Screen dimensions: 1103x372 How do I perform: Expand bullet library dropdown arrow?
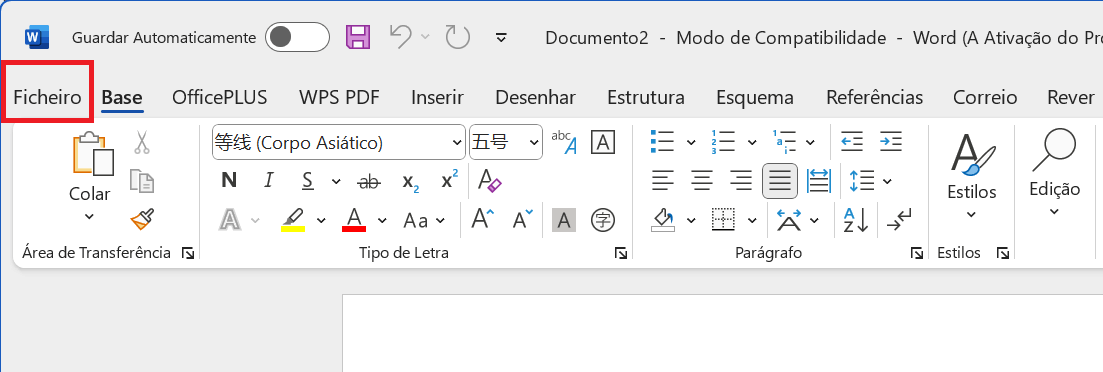[x=691, y=143]
